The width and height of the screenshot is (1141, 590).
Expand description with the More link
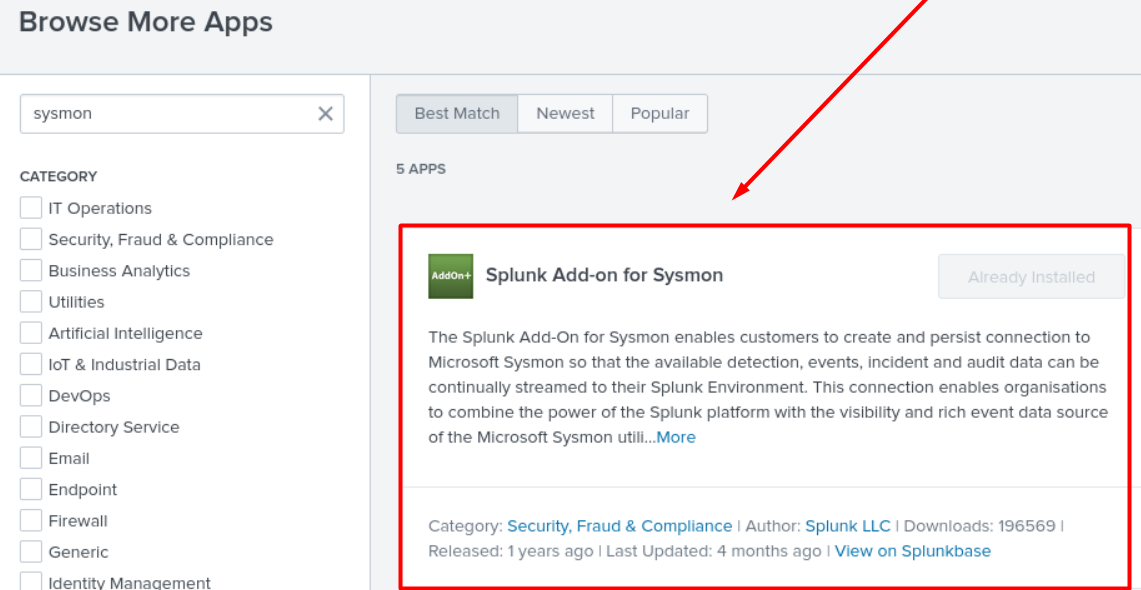click(676, 437)
